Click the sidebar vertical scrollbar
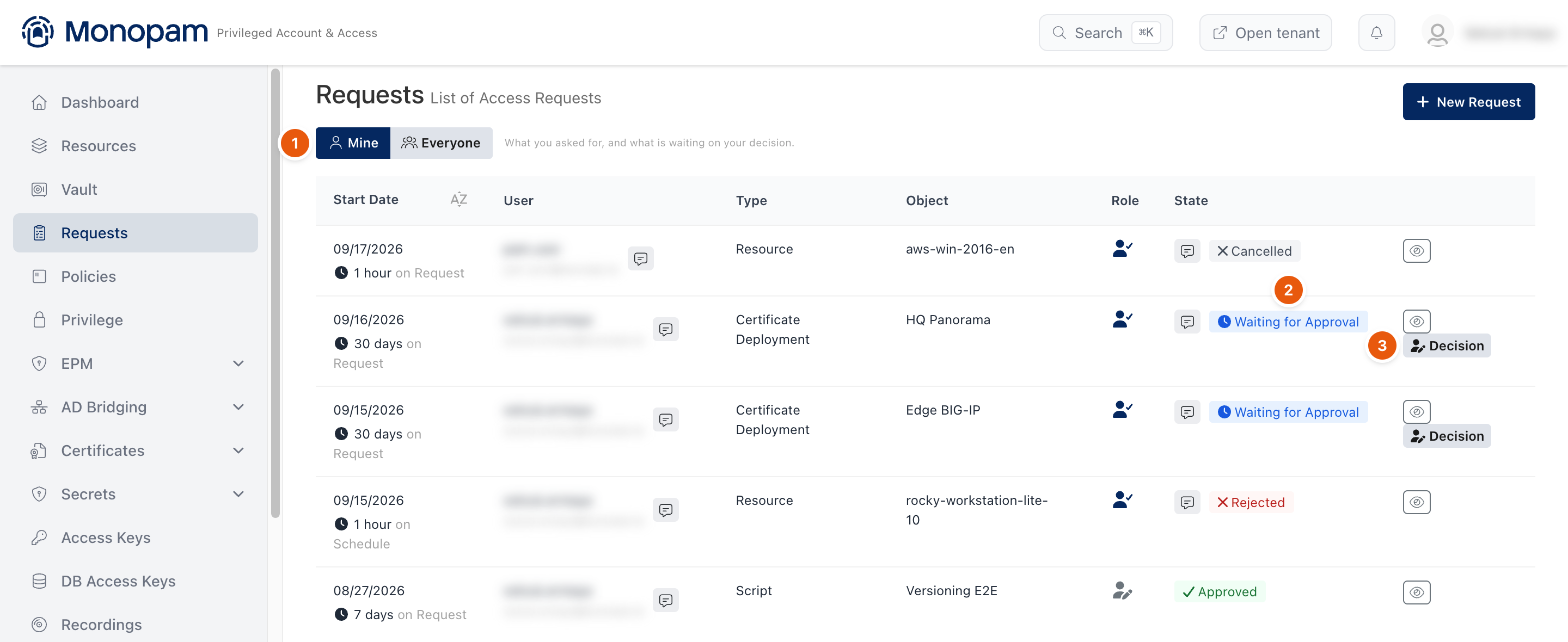This screenshot has width=1568, height=642. point(275,292)
